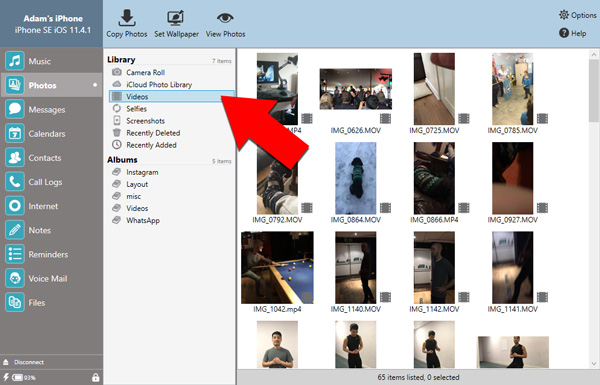This screenshot has width=600, height=385.
Task: Open the Reminders section
Action: point(51,254)
